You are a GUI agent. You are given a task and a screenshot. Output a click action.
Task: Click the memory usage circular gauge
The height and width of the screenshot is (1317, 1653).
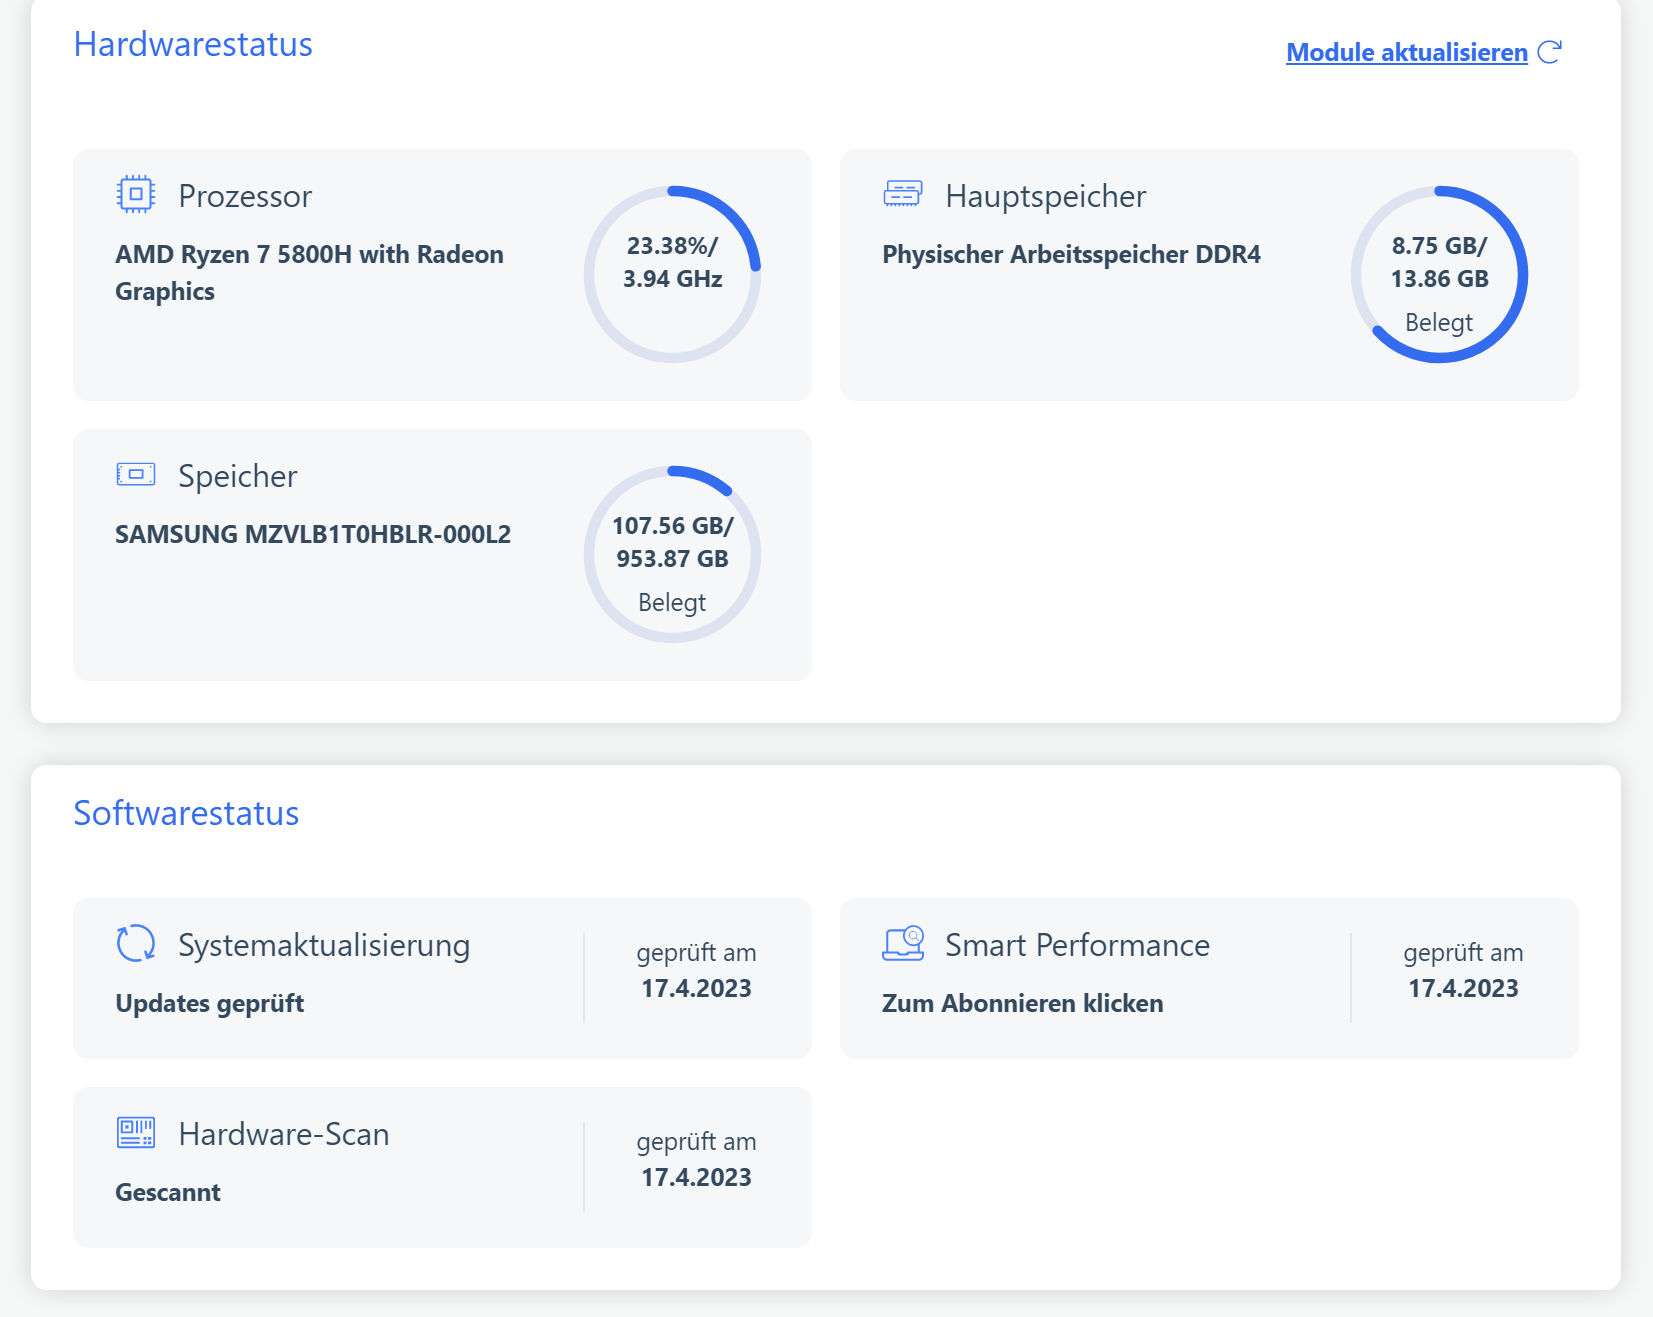coord(1439,274)
